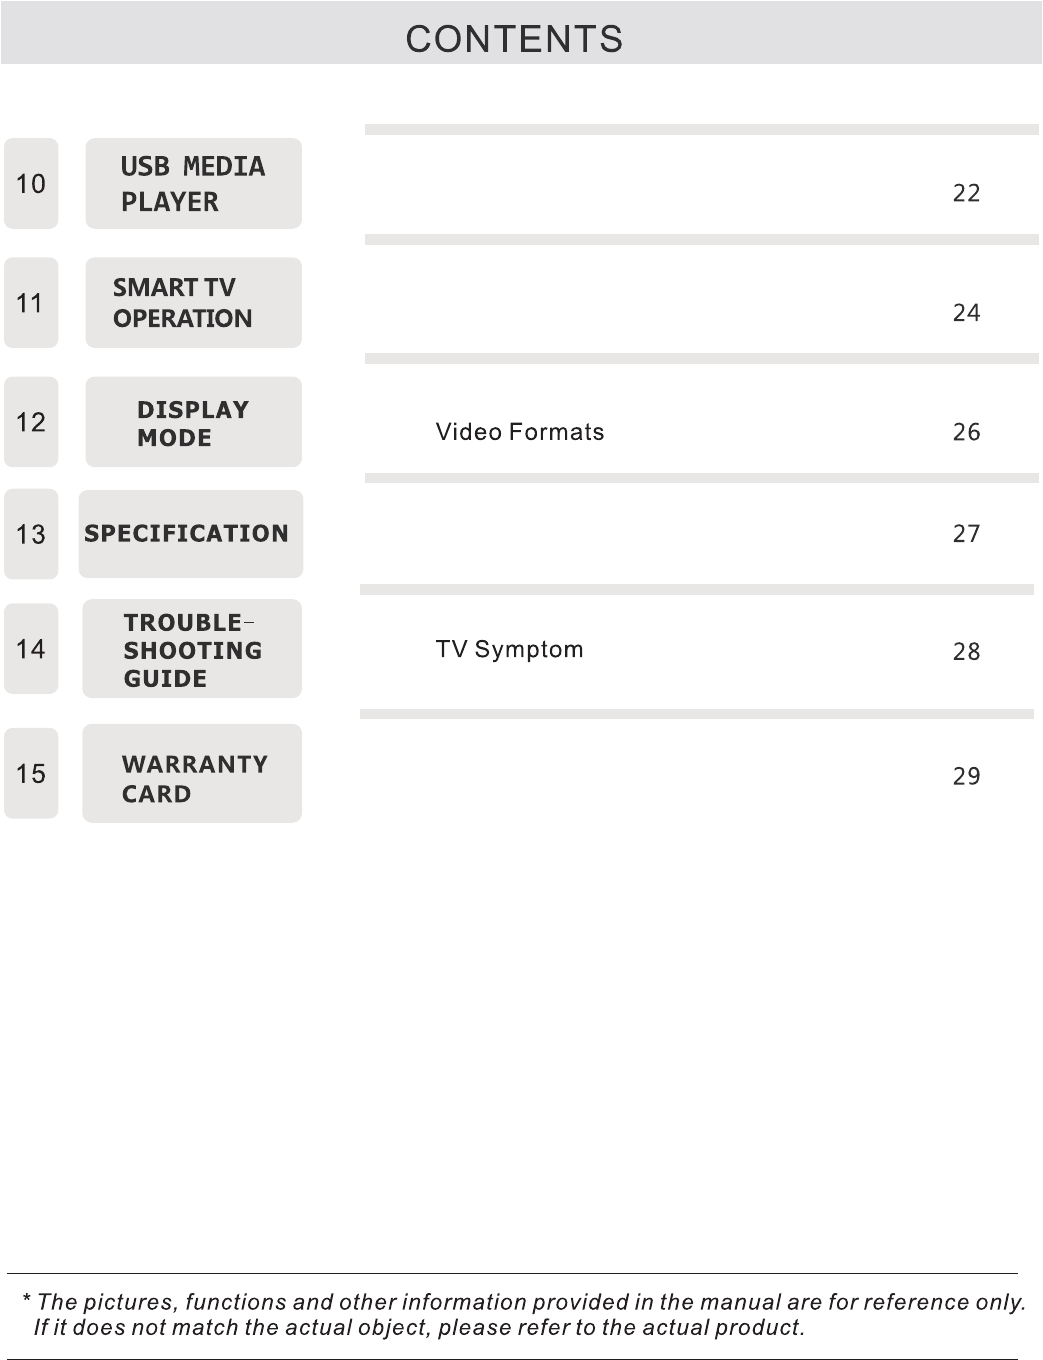
Task: Select the WARRANTY CARD chapter
Action: 192,773
